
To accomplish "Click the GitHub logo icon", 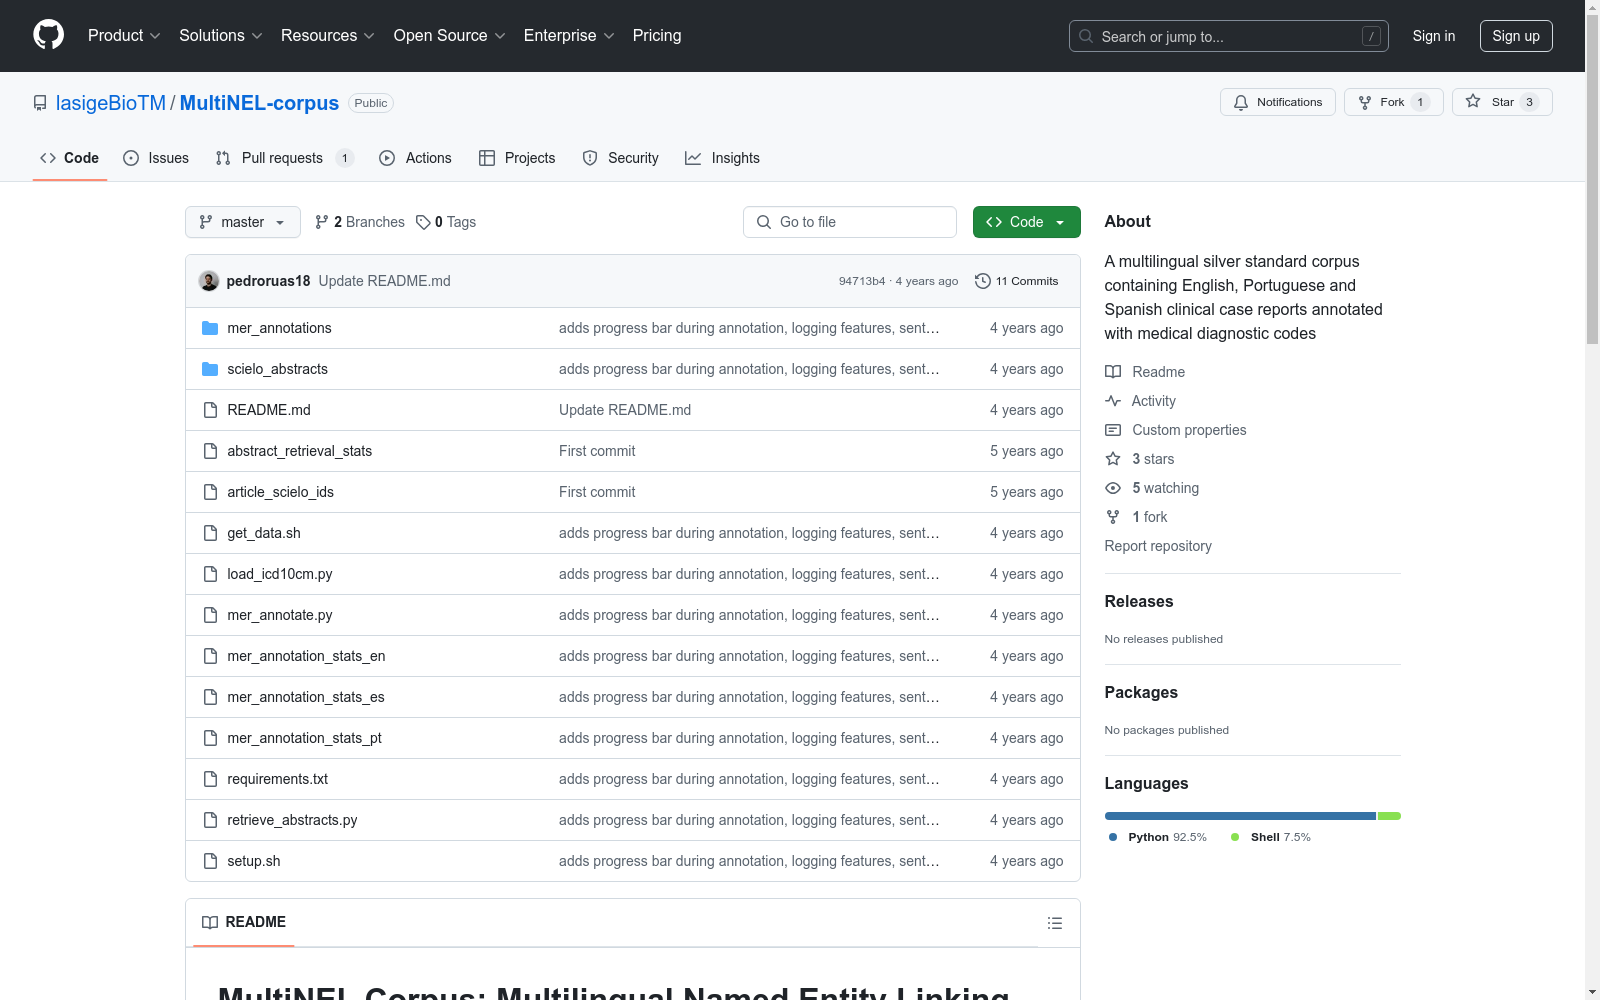I will pyautogui.click(x=48, y=35).
